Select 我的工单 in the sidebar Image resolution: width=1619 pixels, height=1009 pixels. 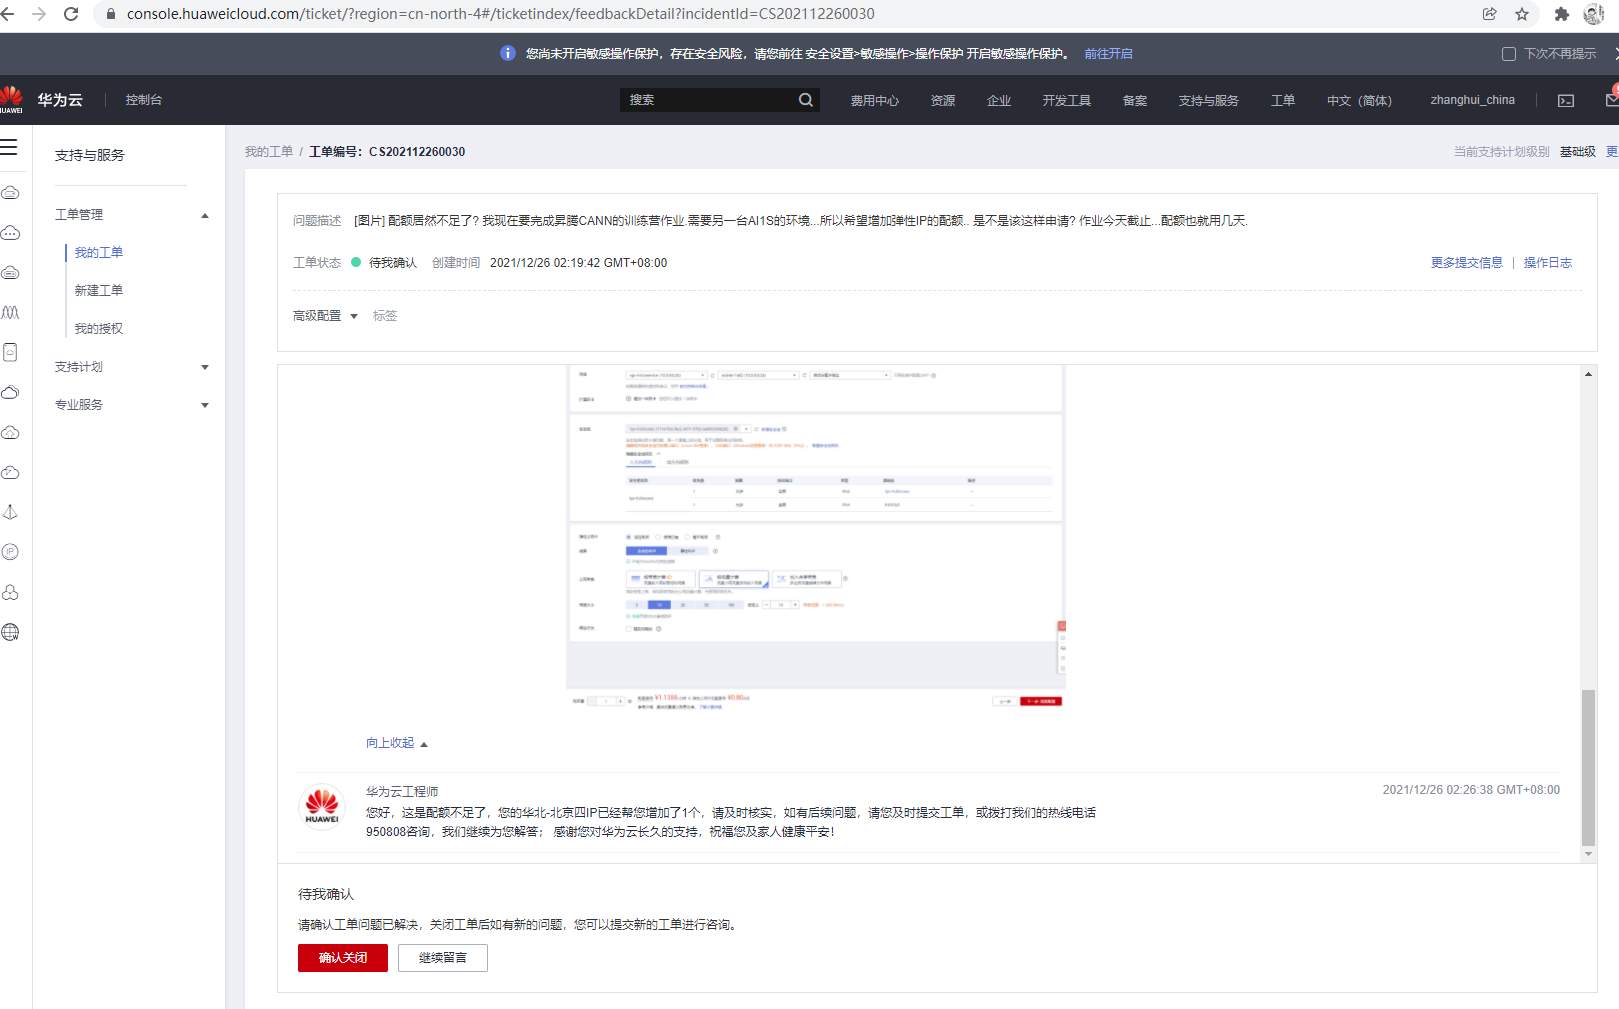coord(99,253)
